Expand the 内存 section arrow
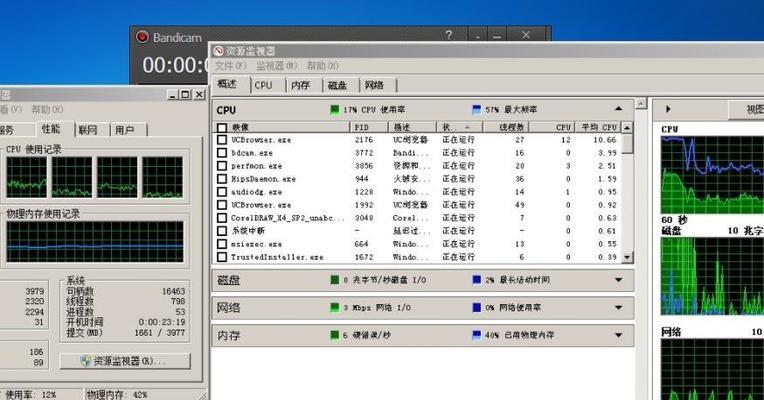The image size is (764, 400). (618, 336)
